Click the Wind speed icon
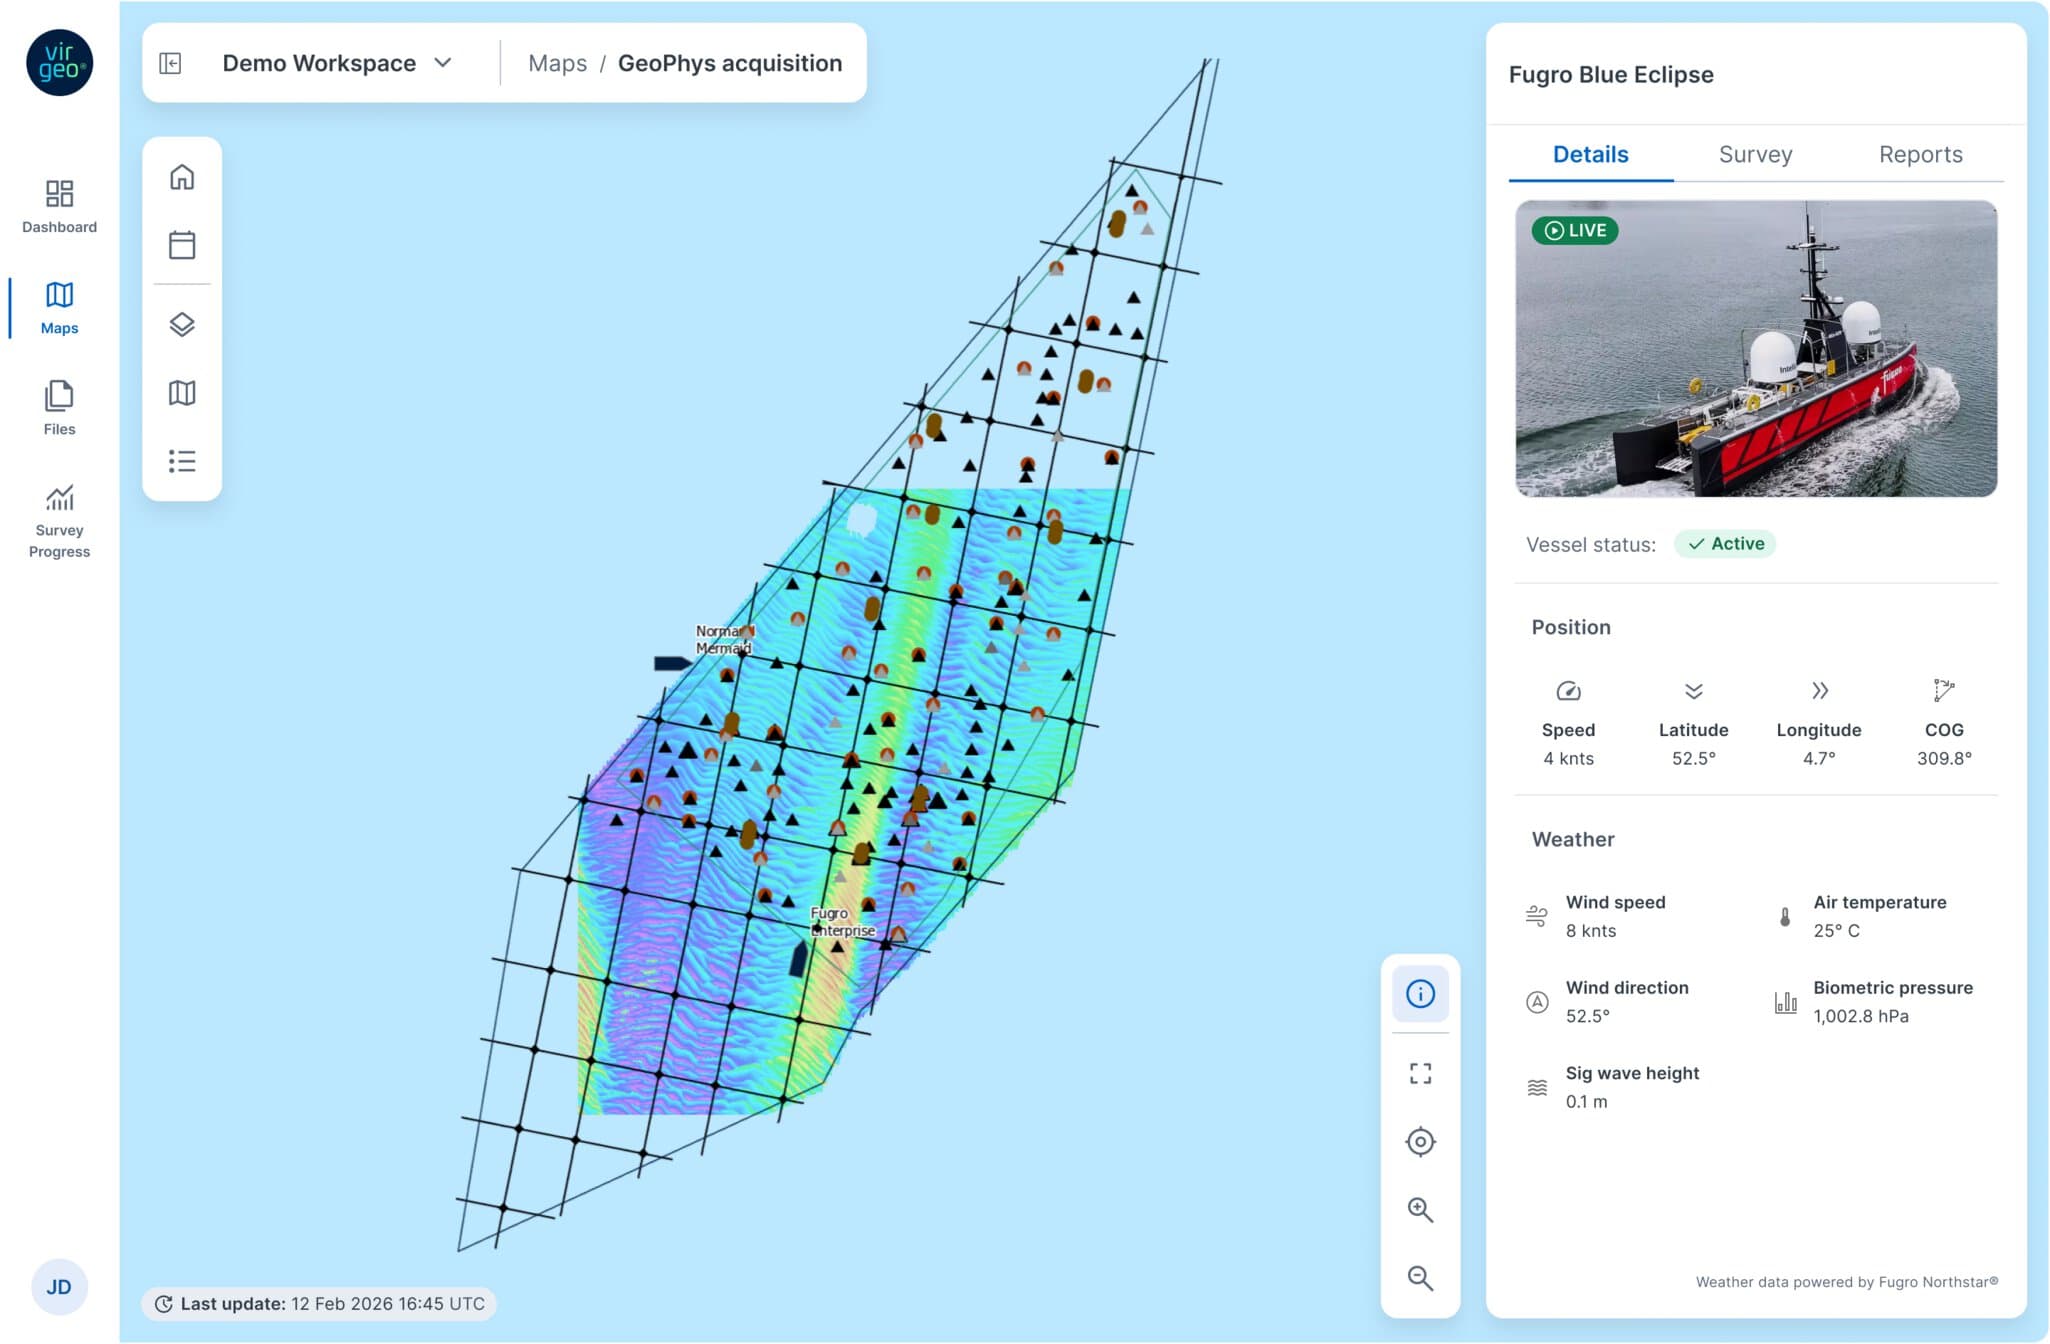The width and height of the screenshot is (2050, 1344). [1537, 916]
